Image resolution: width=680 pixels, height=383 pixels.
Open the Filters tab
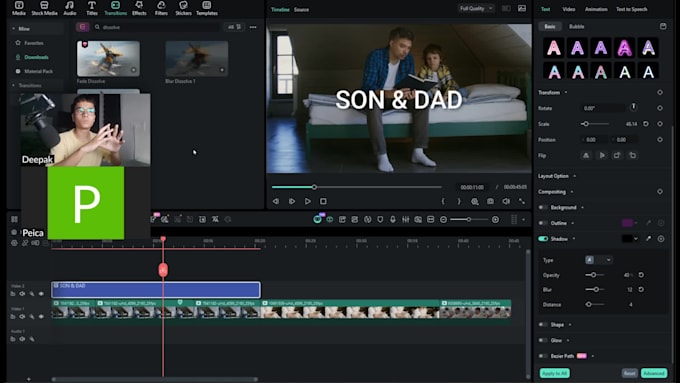(161, 8)
